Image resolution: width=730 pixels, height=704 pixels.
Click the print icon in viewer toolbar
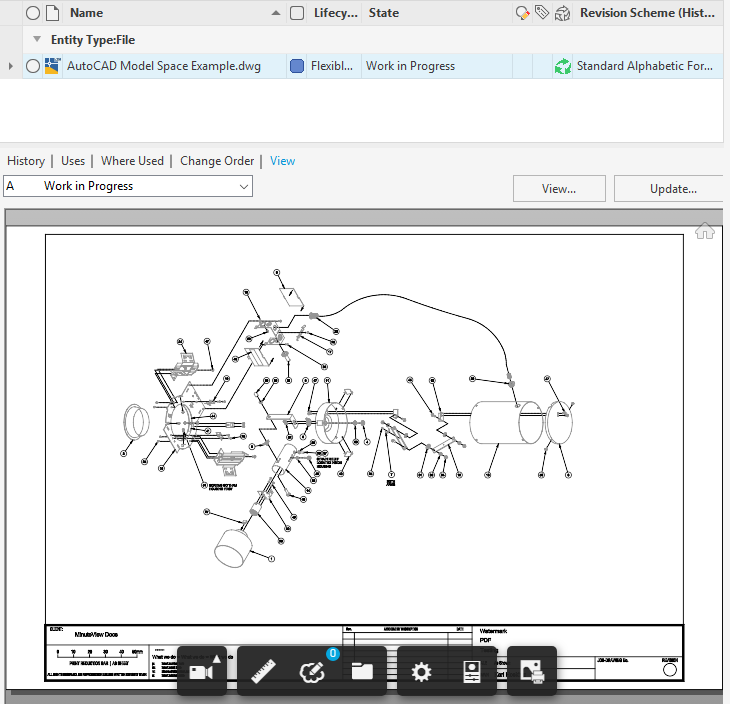pos(532,672)
